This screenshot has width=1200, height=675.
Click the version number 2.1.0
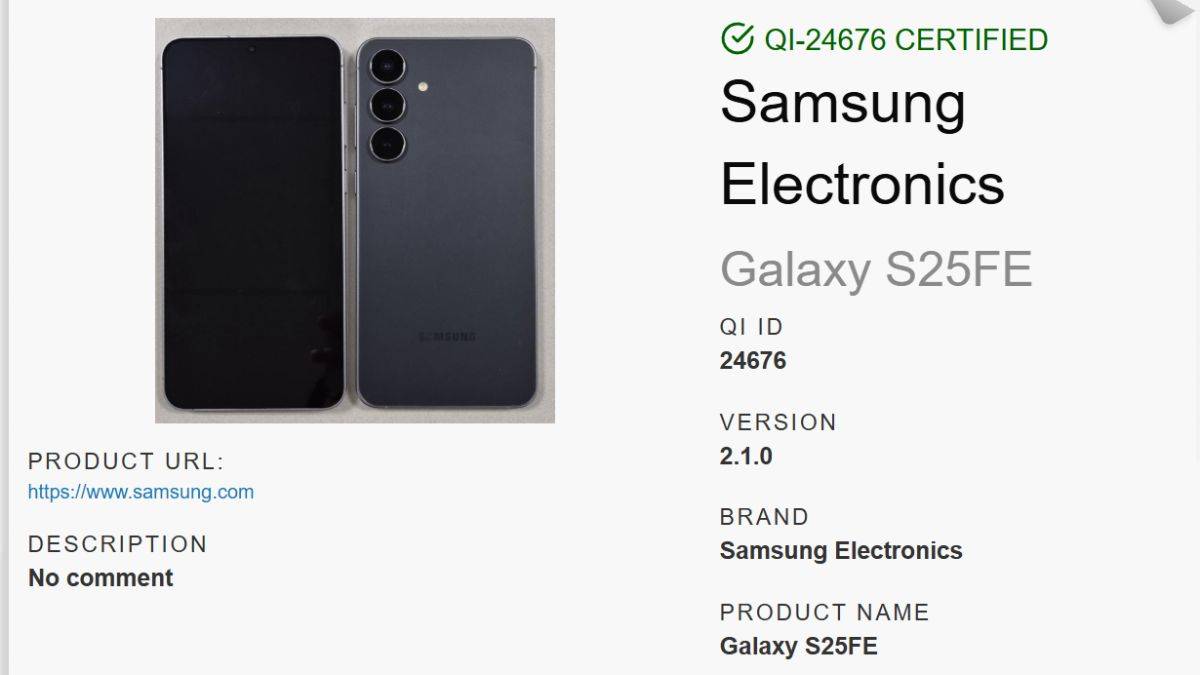click(x=746, y=456)
